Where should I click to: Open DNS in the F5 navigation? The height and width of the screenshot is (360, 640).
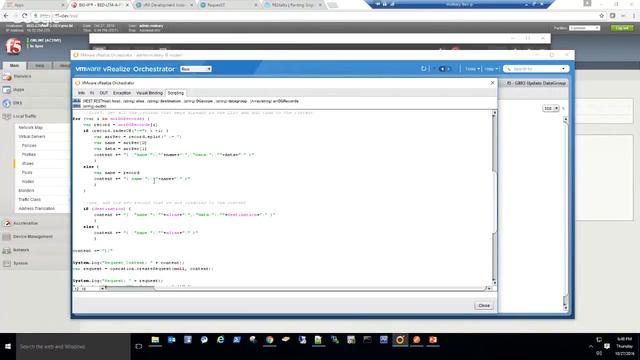coord(17,103)
